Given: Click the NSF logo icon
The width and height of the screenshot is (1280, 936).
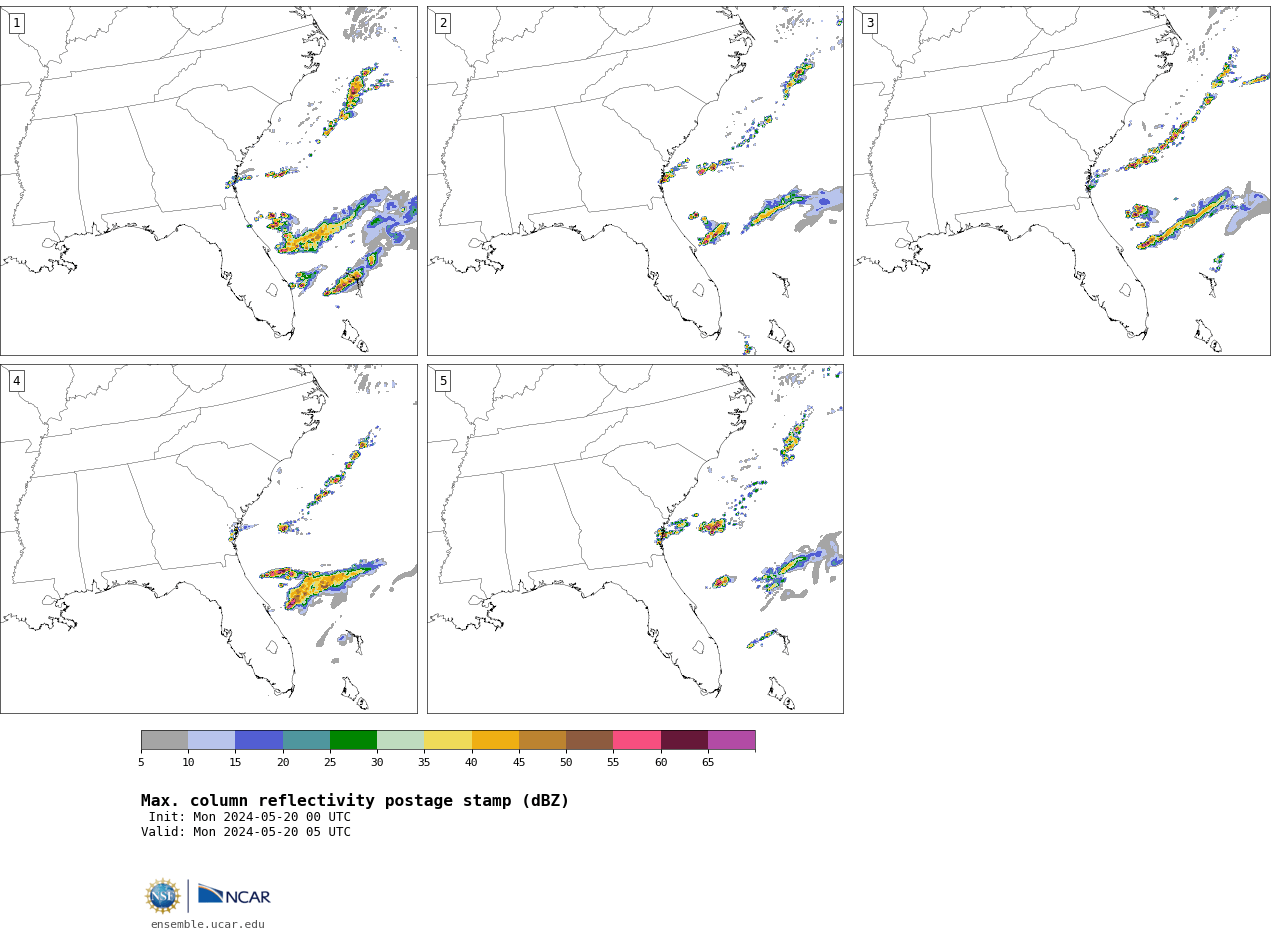Looking at the screenshot, I should [x=163, y=896].
